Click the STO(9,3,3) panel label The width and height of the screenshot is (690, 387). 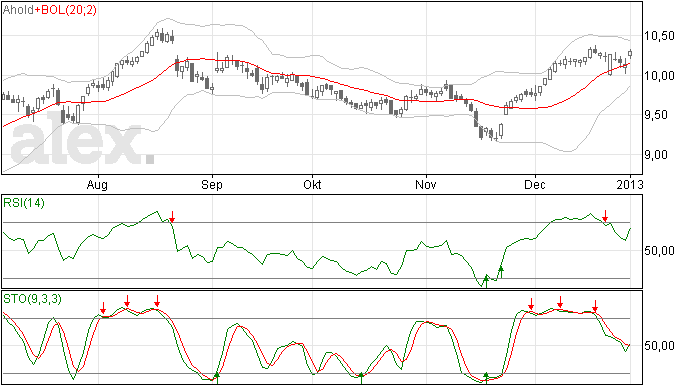(32, 299)
